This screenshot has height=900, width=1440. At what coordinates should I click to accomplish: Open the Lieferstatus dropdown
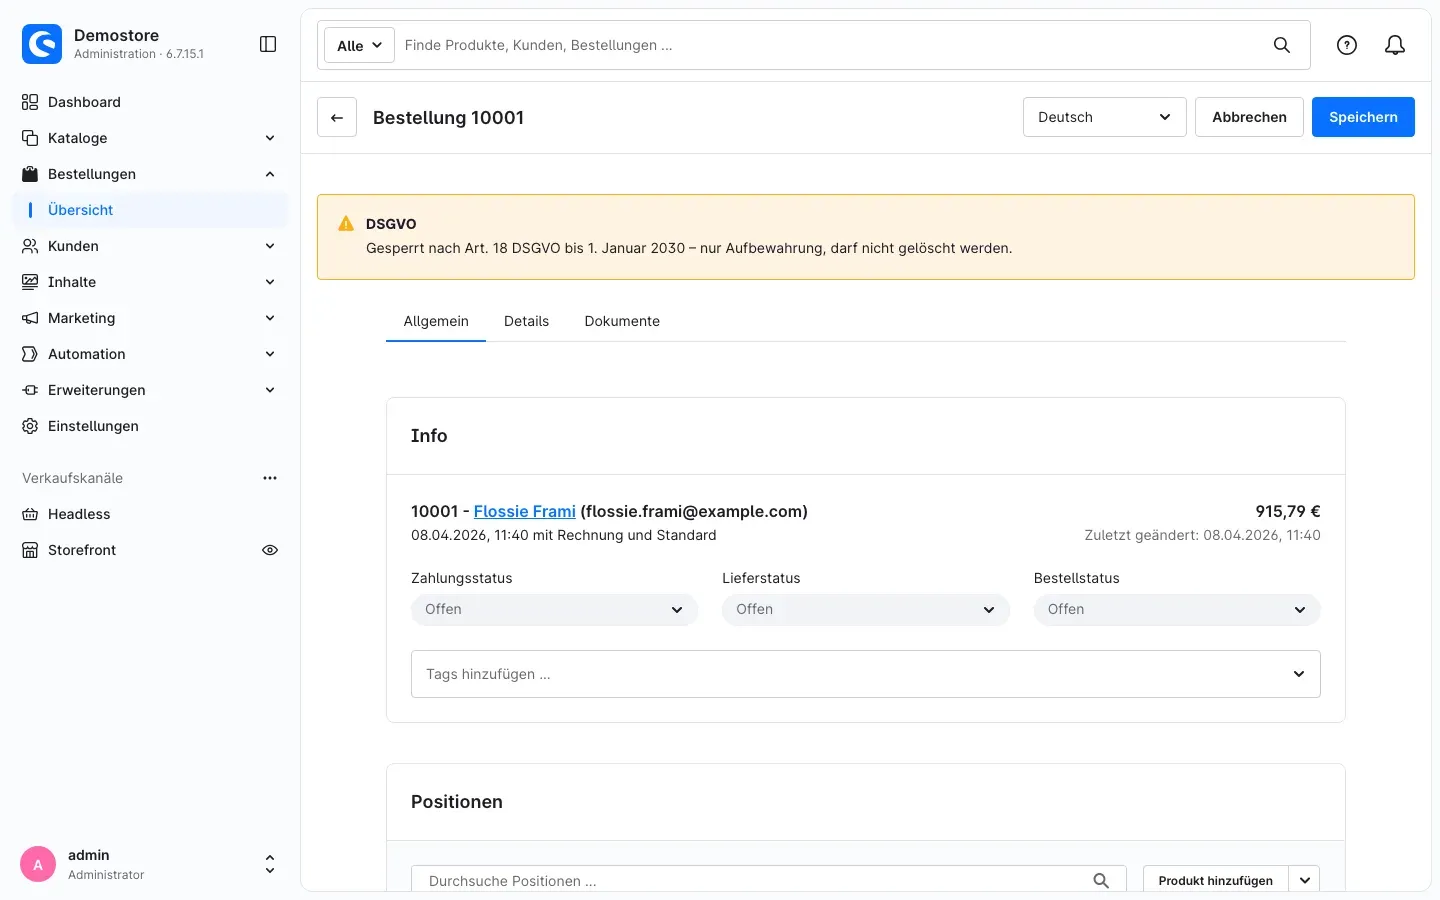click(x=866, y=609)
